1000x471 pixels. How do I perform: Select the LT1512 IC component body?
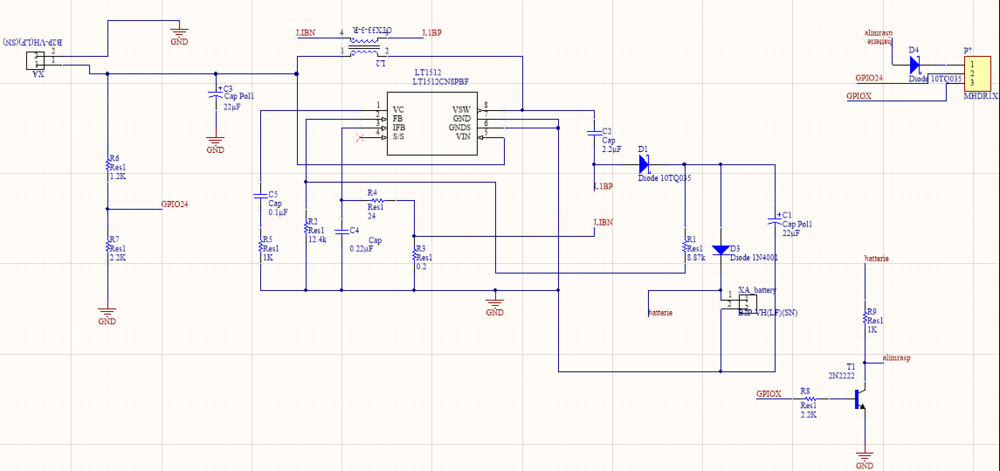coord(431,126)
